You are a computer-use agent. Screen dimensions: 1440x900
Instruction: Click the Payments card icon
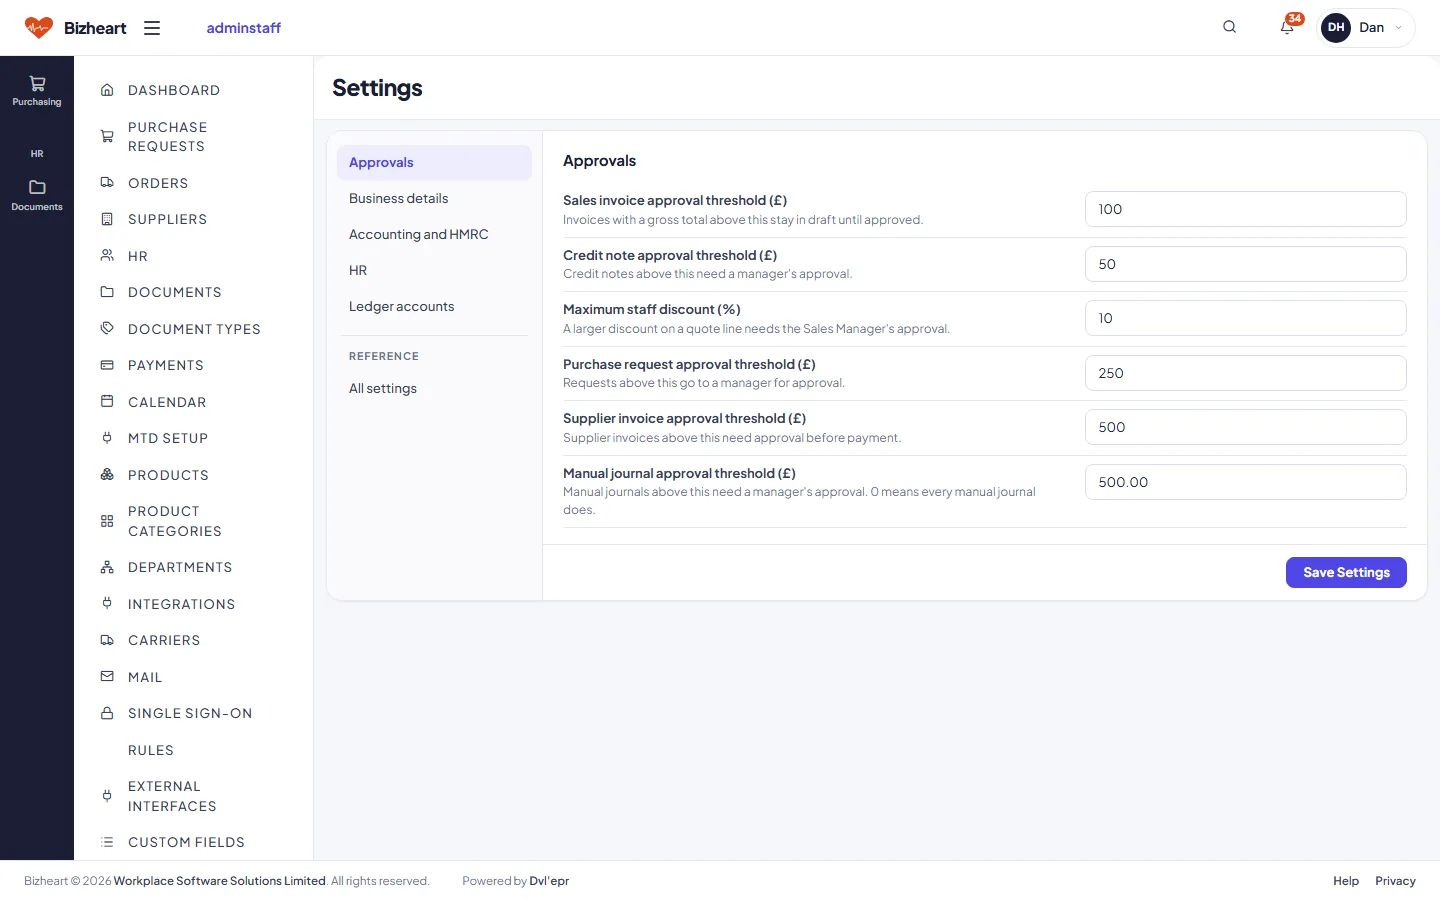107,365
